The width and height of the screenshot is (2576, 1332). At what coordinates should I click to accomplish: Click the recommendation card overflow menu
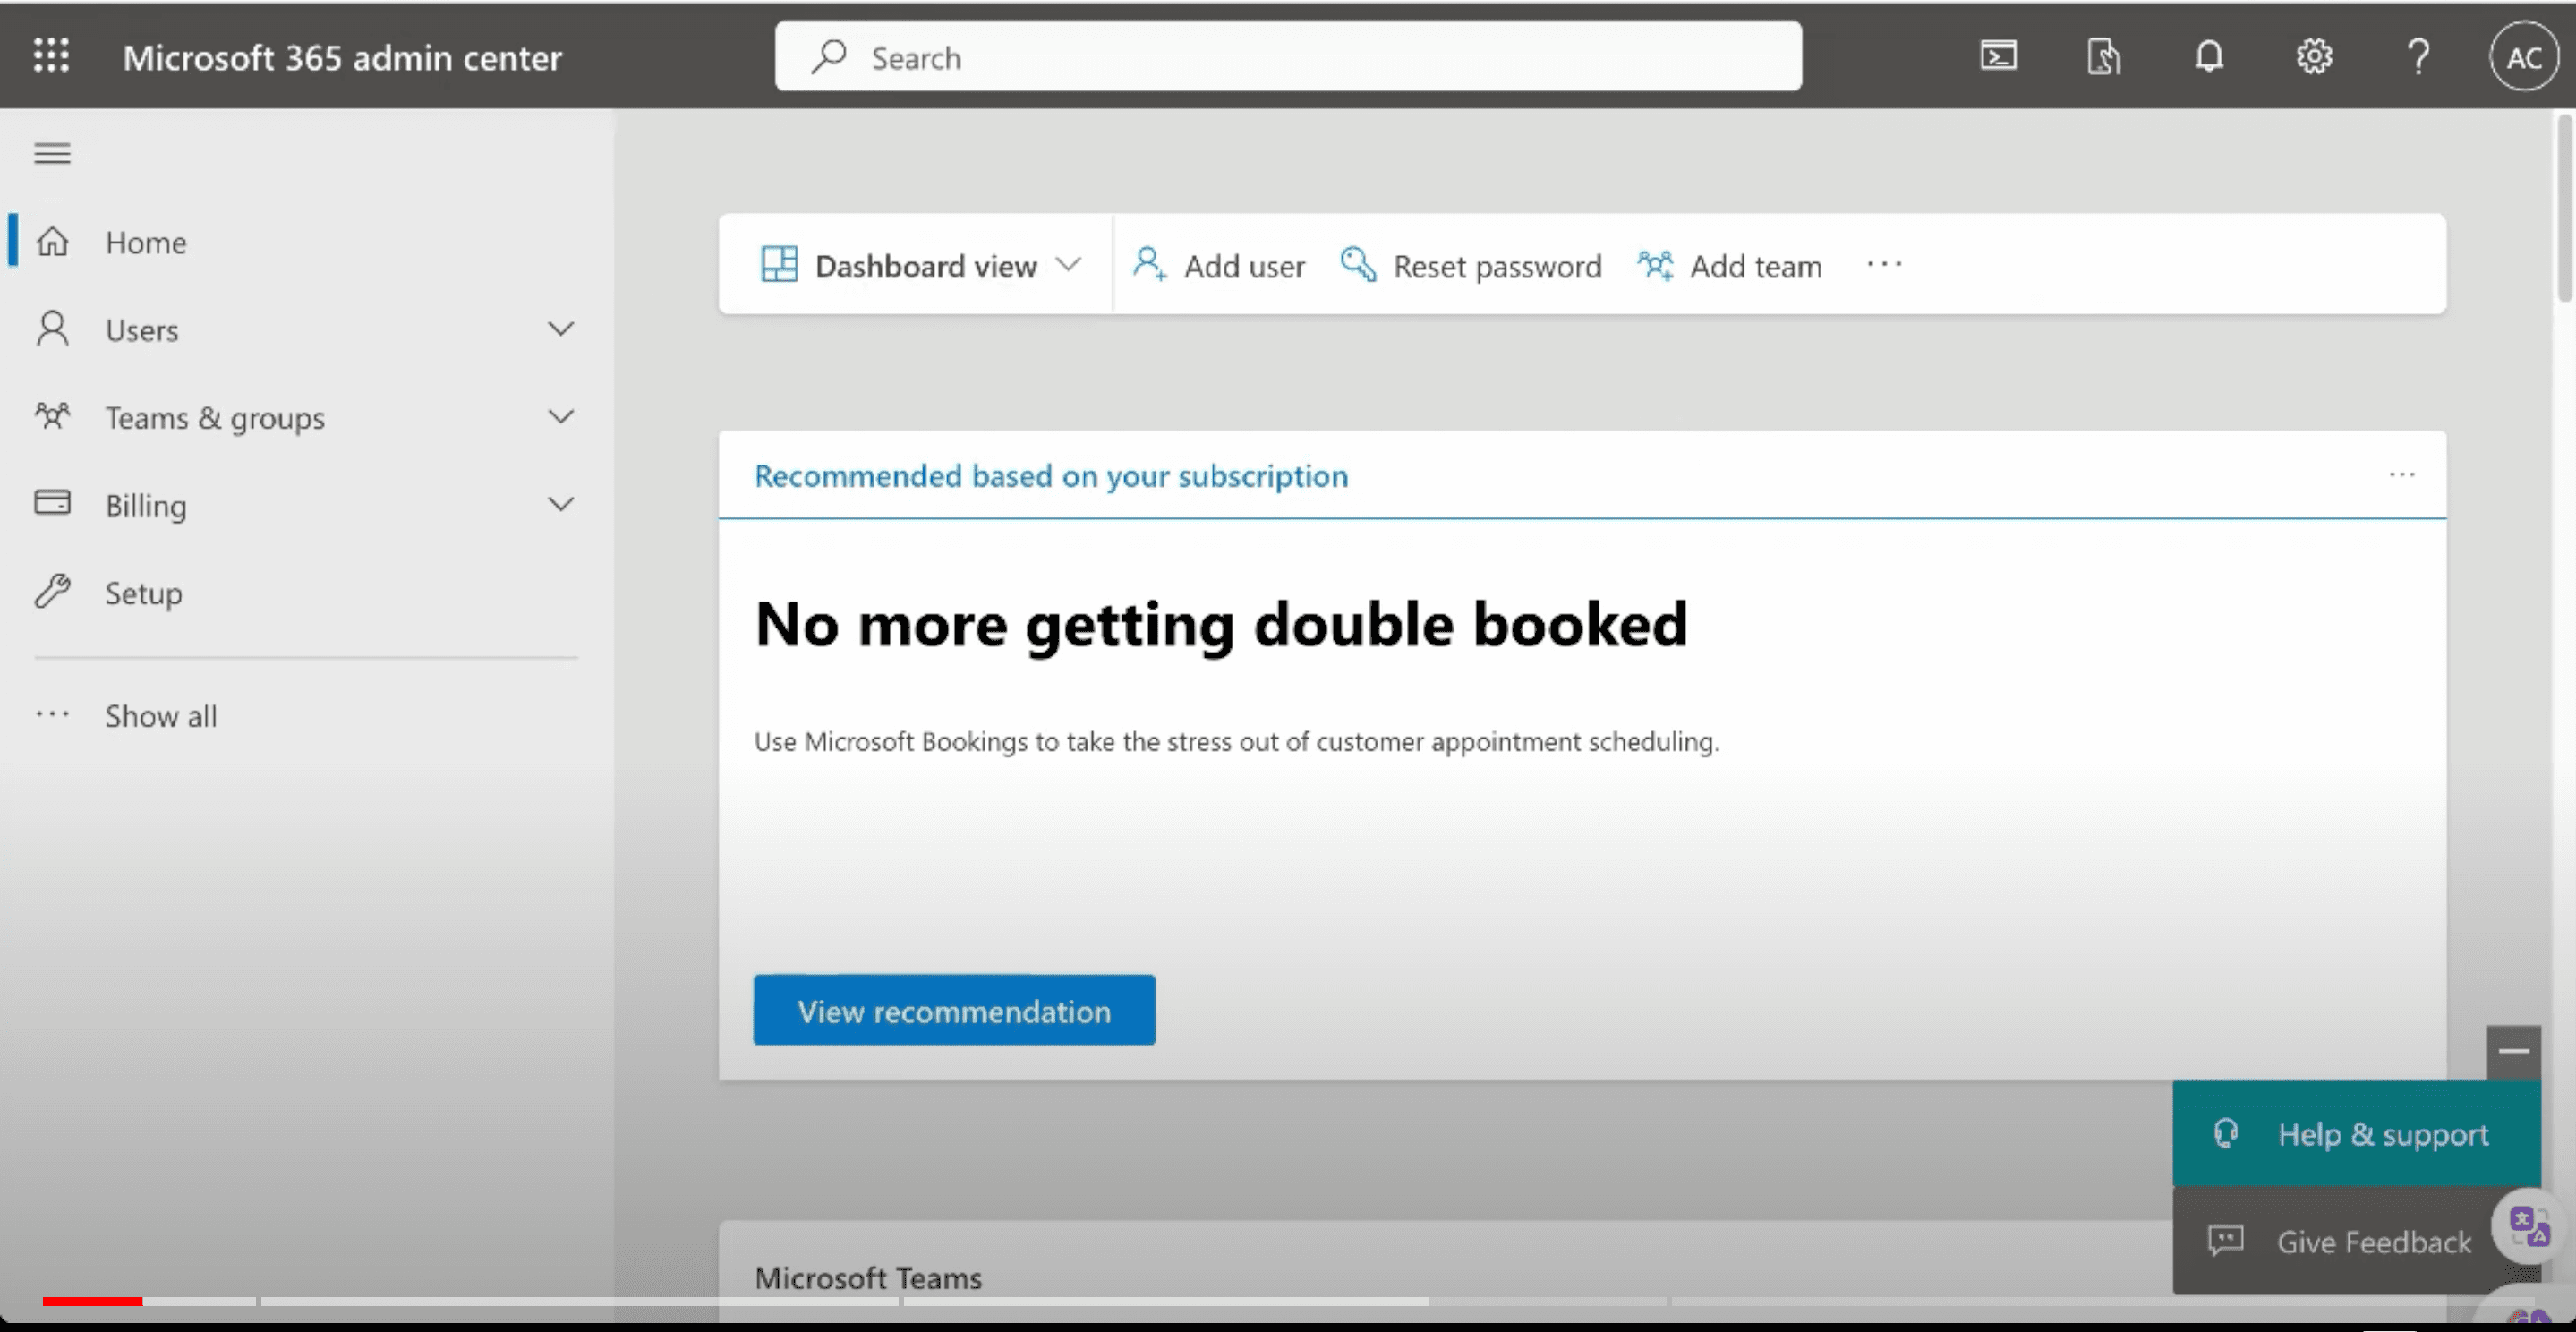(x=2401, y=474)
